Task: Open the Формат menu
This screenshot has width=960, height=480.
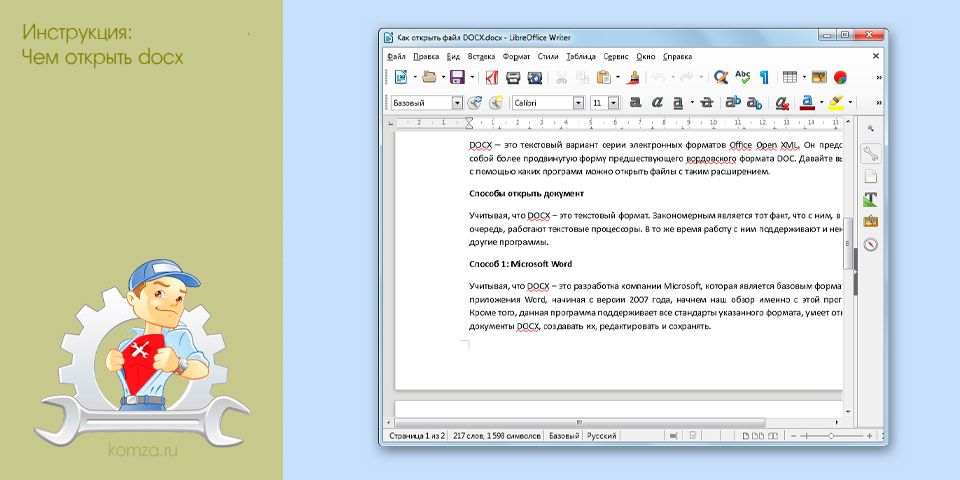Action: coord(516,56)
